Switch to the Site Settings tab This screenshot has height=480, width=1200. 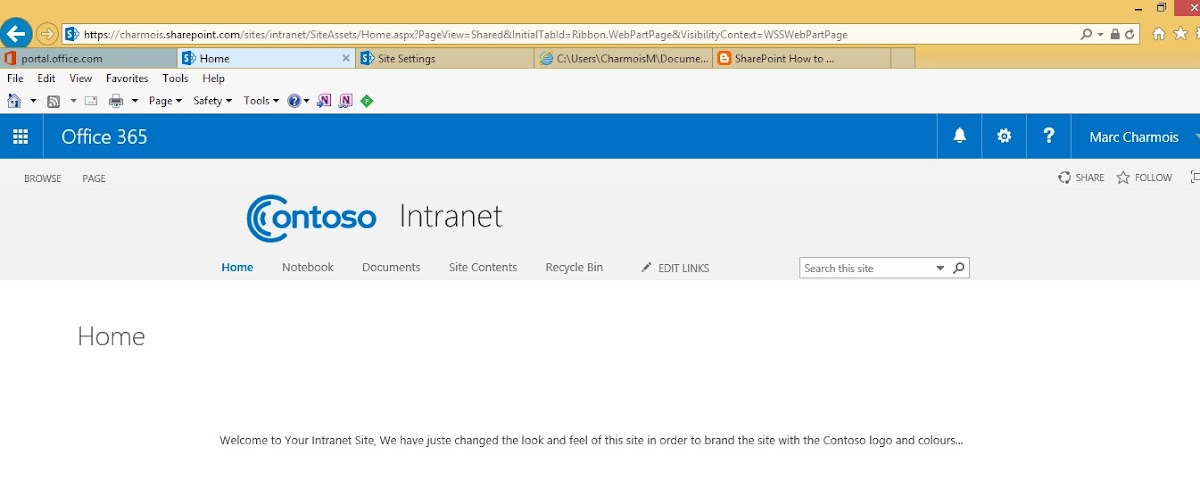445,58
